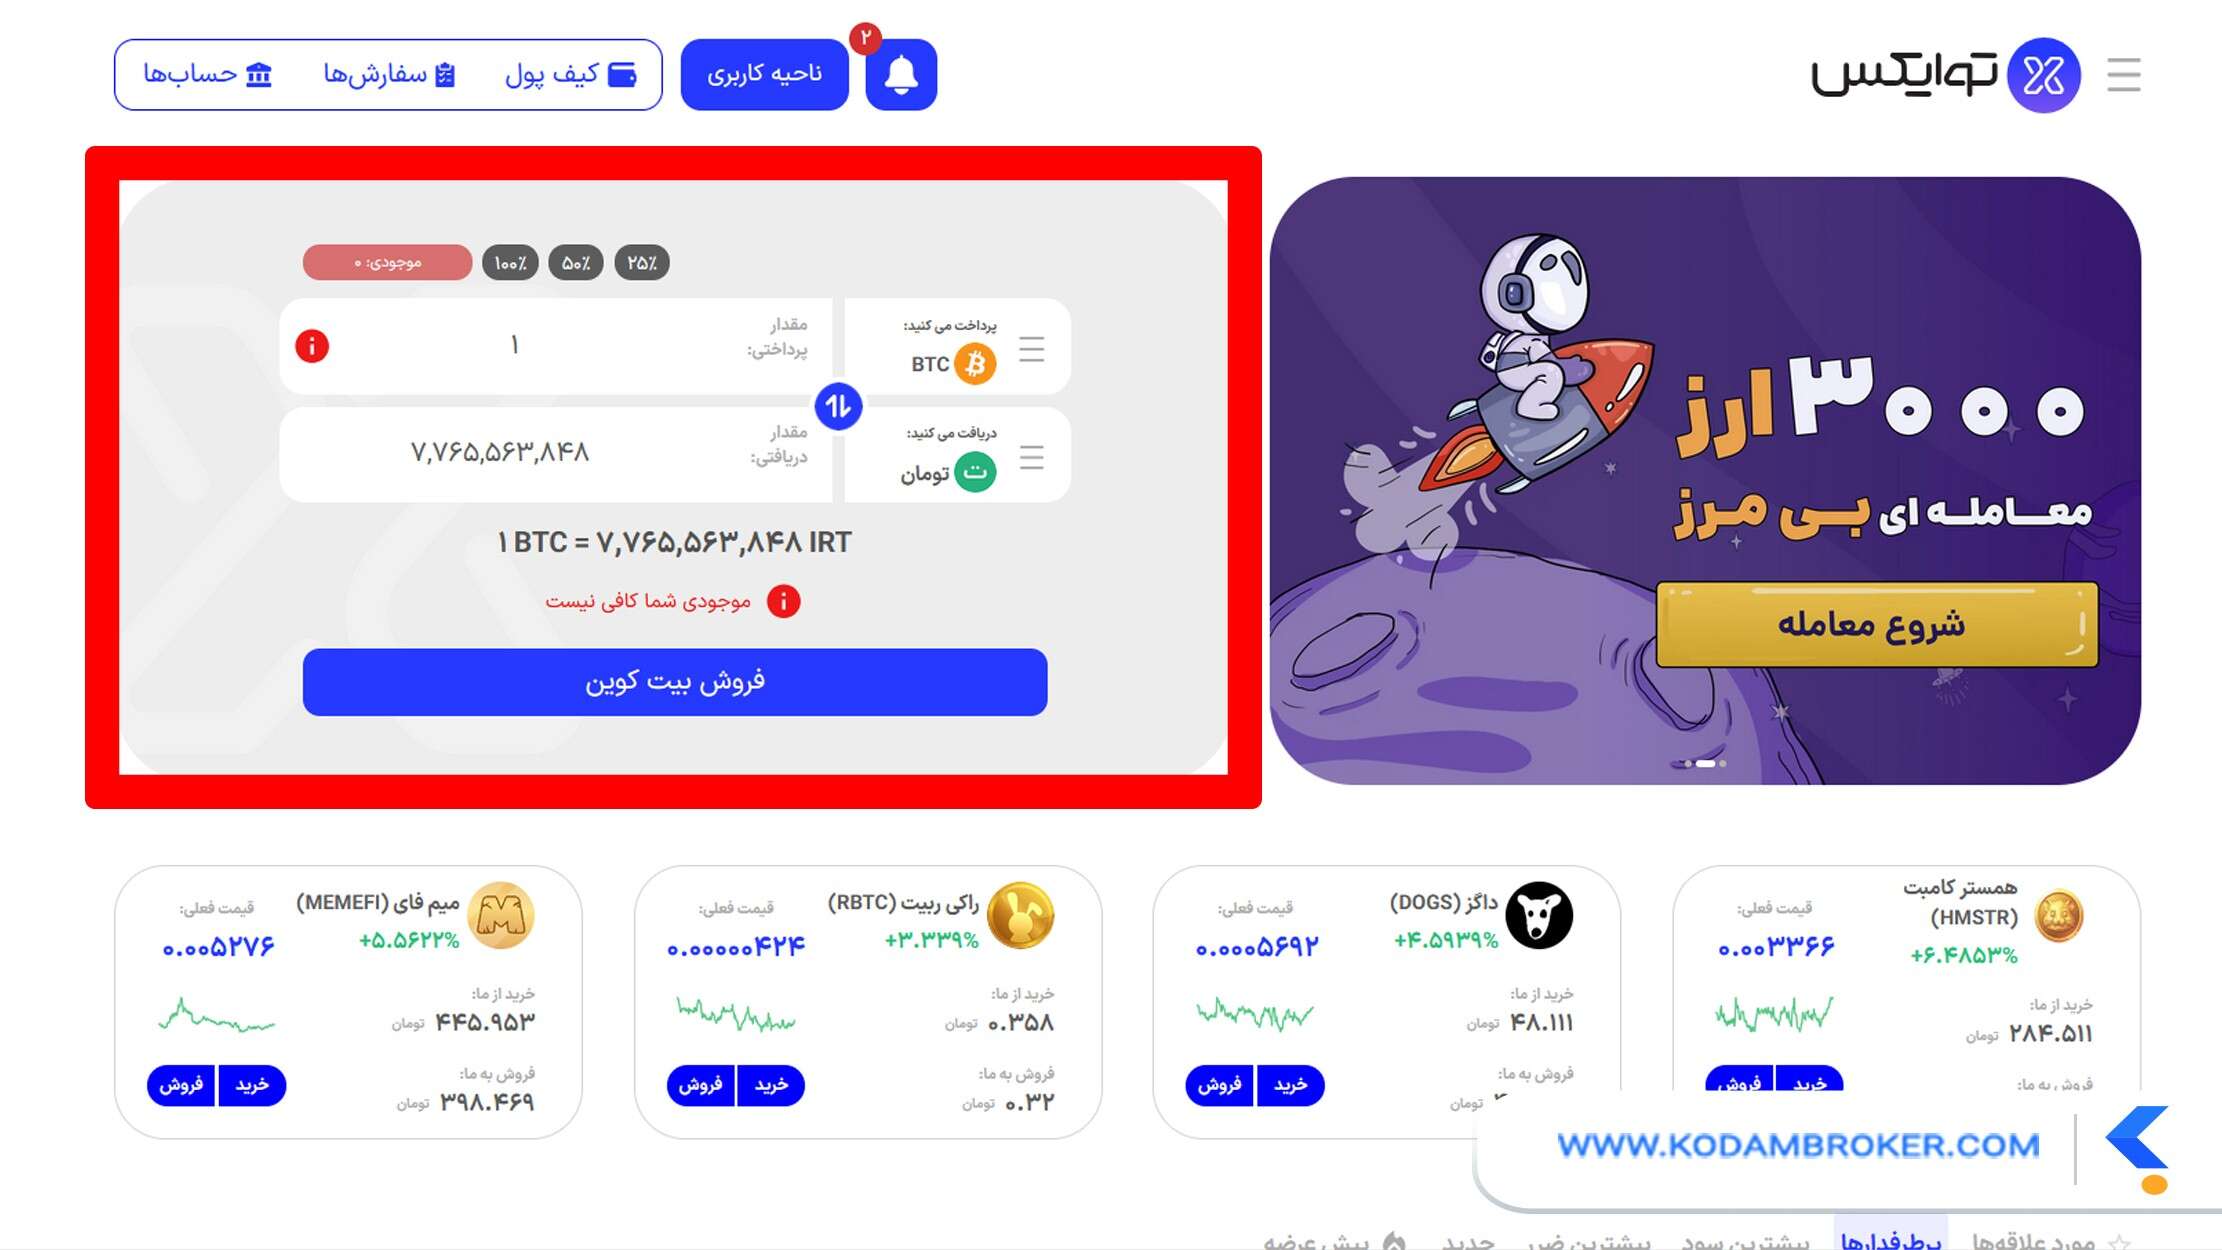The height and width of the screenshot is (1250, 2222).
Task: Select the 100% balance option
Action: pos(510,263)
